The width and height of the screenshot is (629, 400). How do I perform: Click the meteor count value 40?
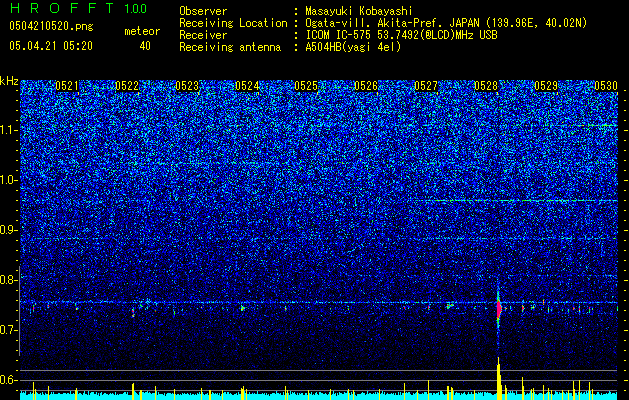point(145,46)
